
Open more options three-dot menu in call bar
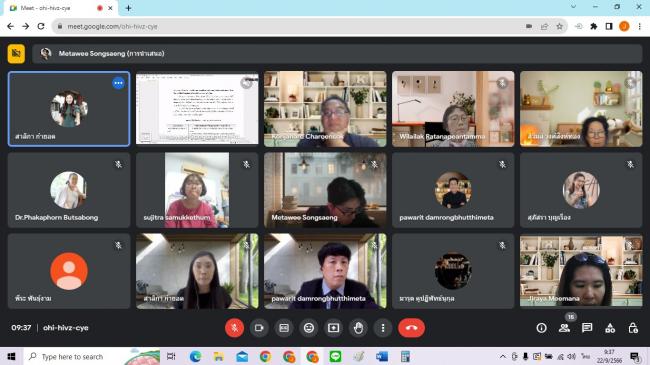[383, 328]
